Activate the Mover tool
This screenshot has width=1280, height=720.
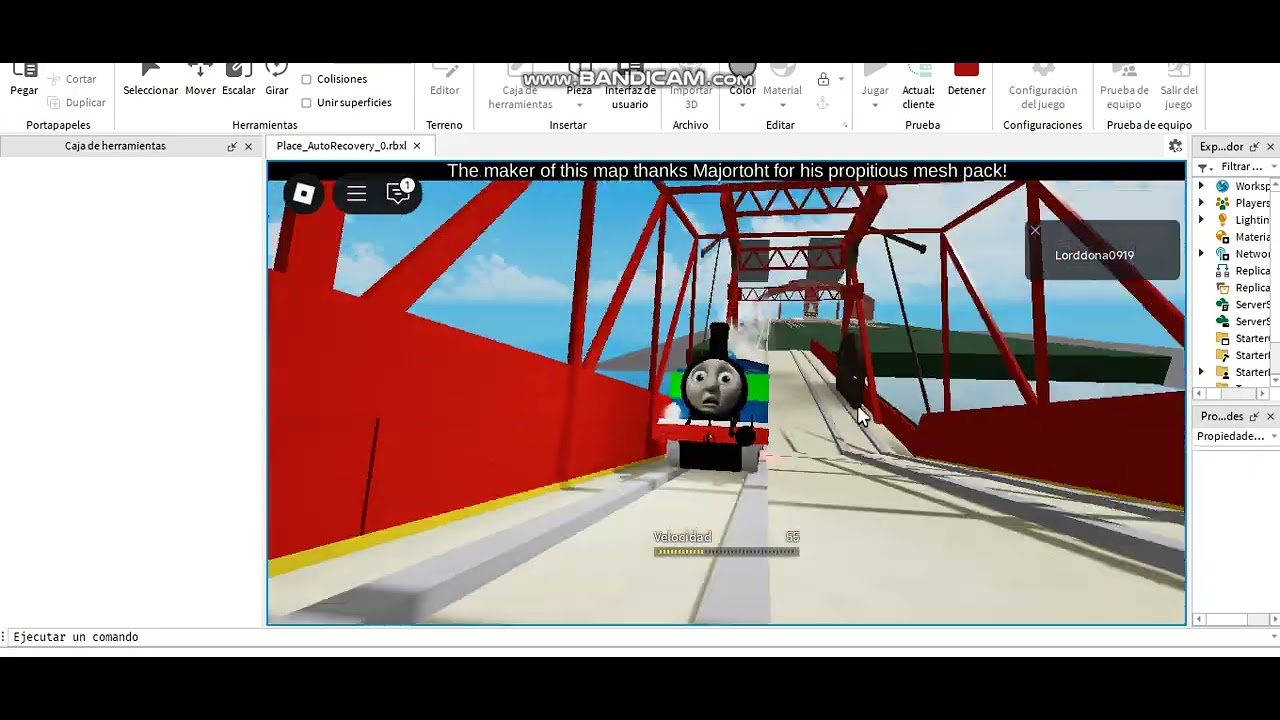click(x=200, y=80)
